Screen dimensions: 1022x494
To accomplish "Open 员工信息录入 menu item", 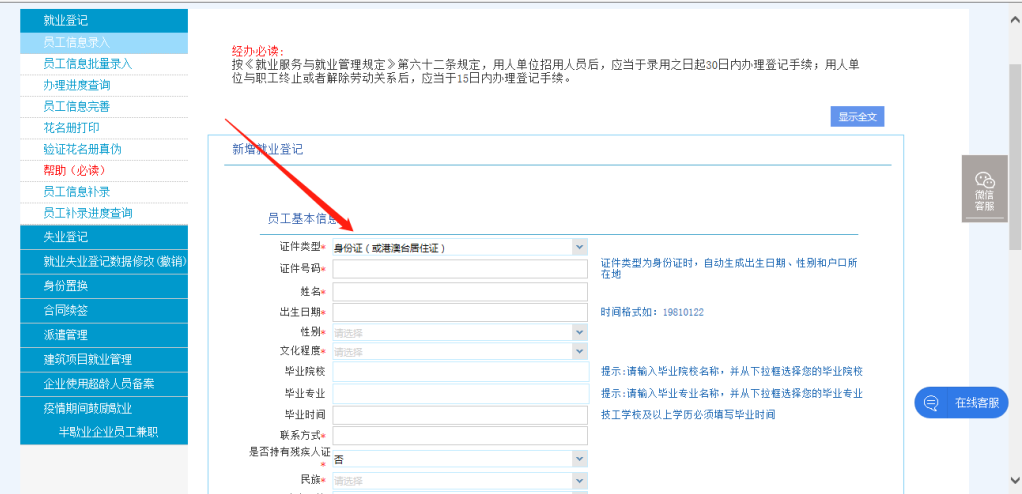I will coord(104,42).
